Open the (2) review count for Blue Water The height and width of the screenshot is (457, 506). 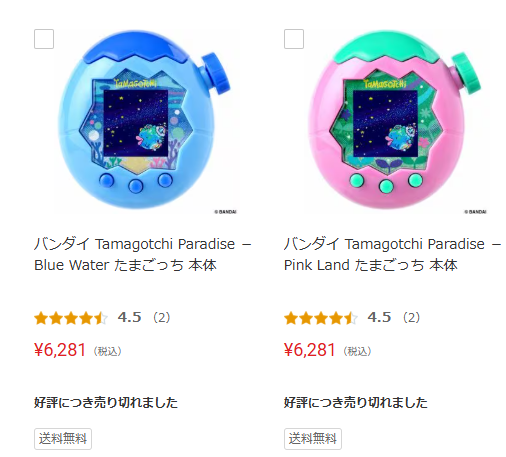162,317
